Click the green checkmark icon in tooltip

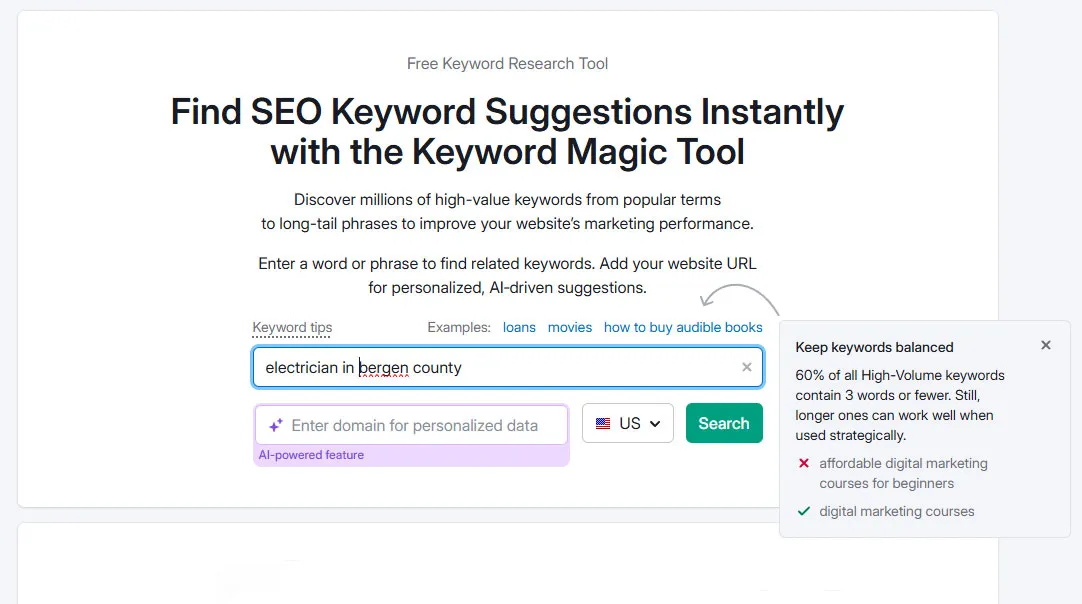click(804, 511)
